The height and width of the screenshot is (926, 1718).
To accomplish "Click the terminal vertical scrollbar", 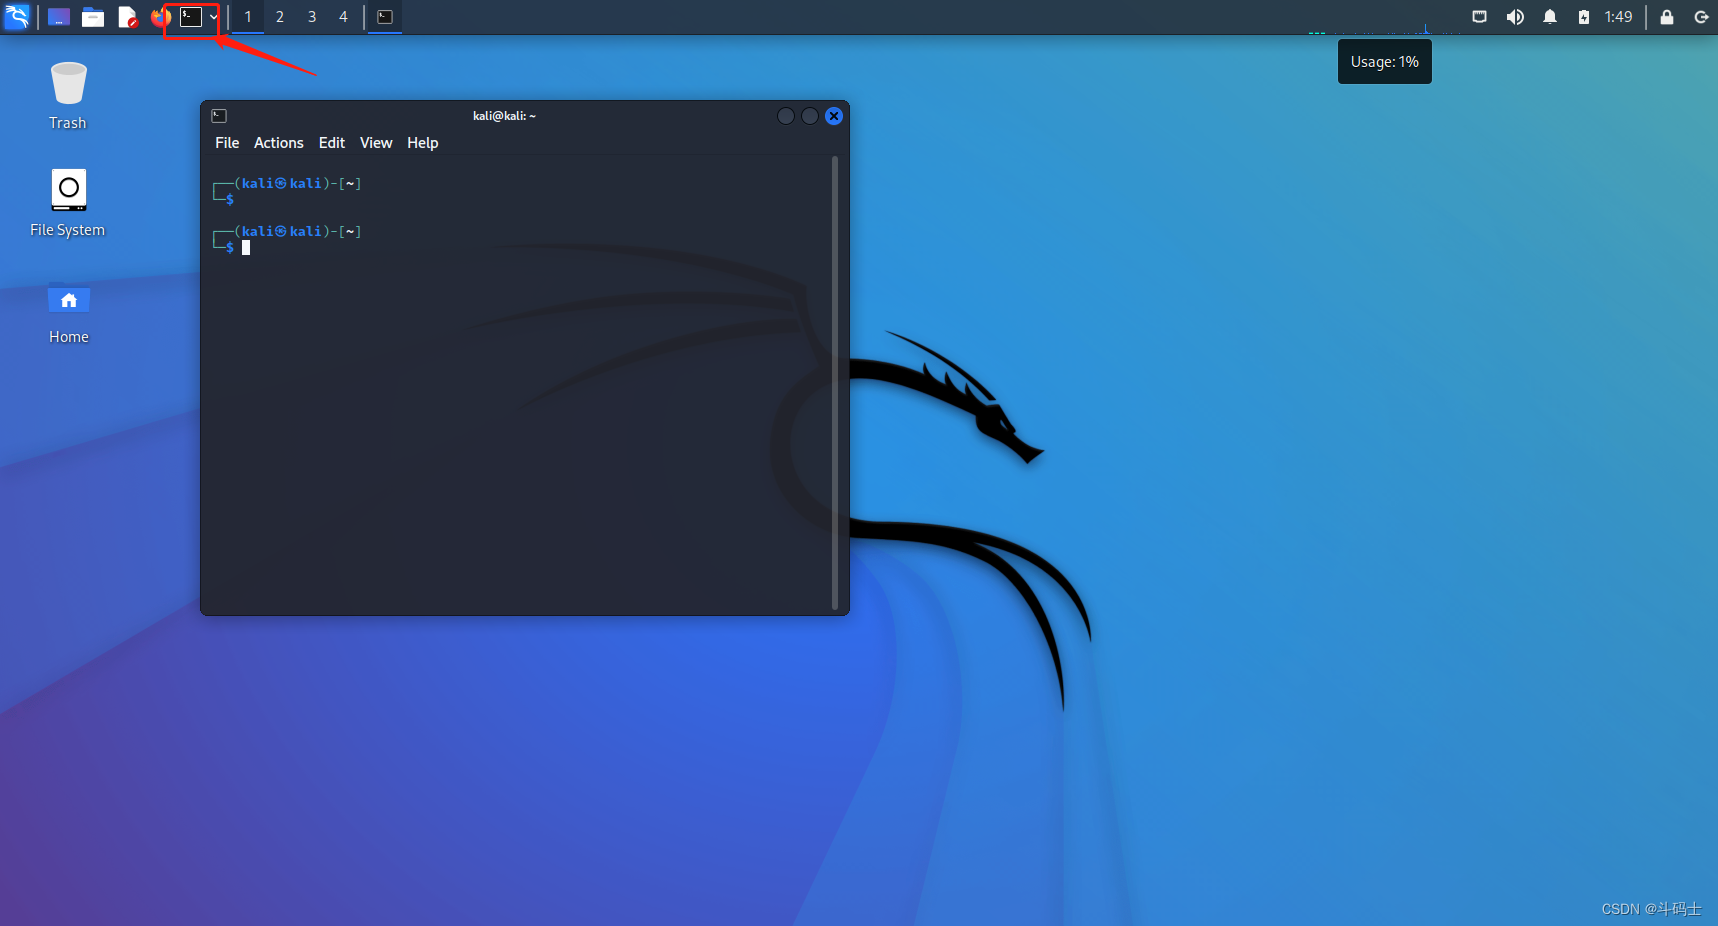I will [x=835, y=382].
